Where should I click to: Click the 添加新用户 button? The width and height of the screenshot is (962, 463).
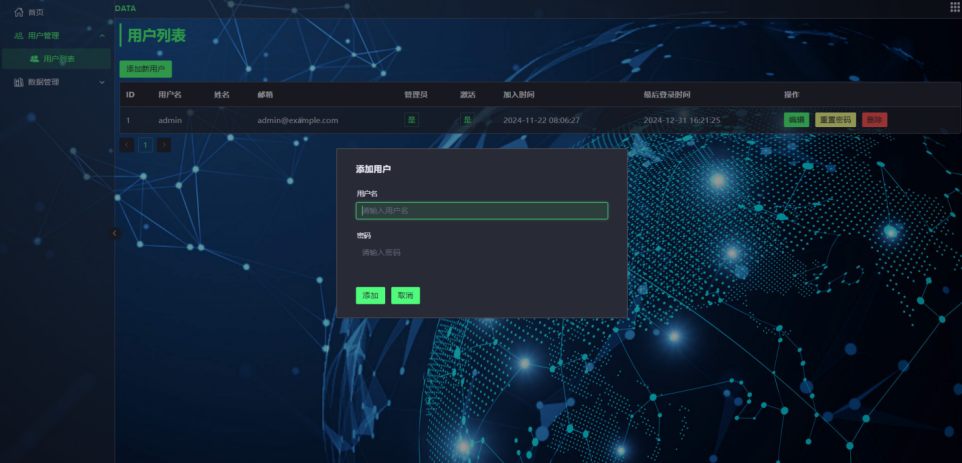coord(145,69)
